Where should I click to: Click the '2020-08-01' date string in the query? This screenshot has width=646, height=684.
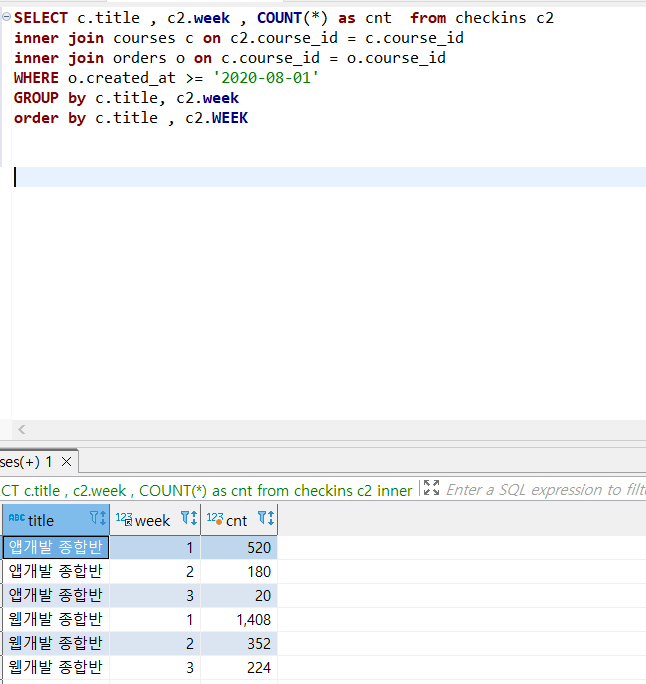point(266,78)
